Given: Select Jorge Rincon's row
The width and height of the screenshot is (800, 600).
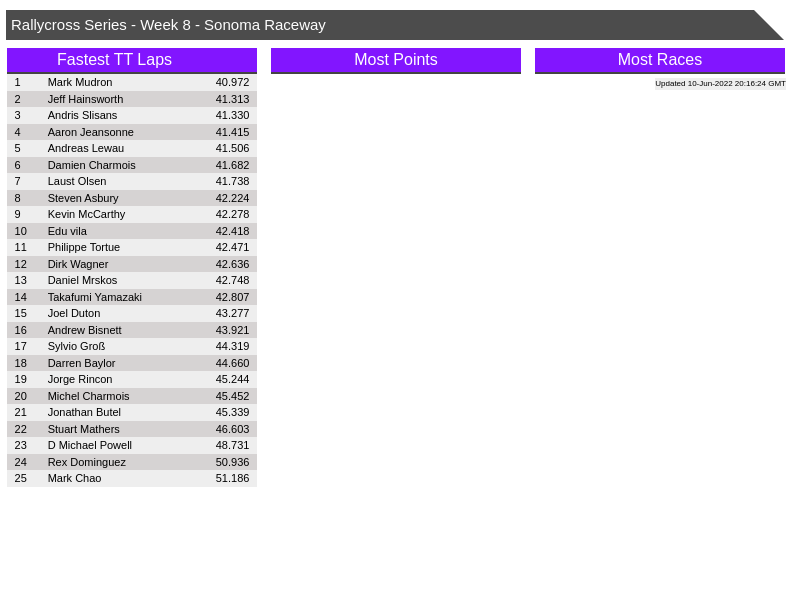Looking at the screenshot, I should click(x=80, y=379).
